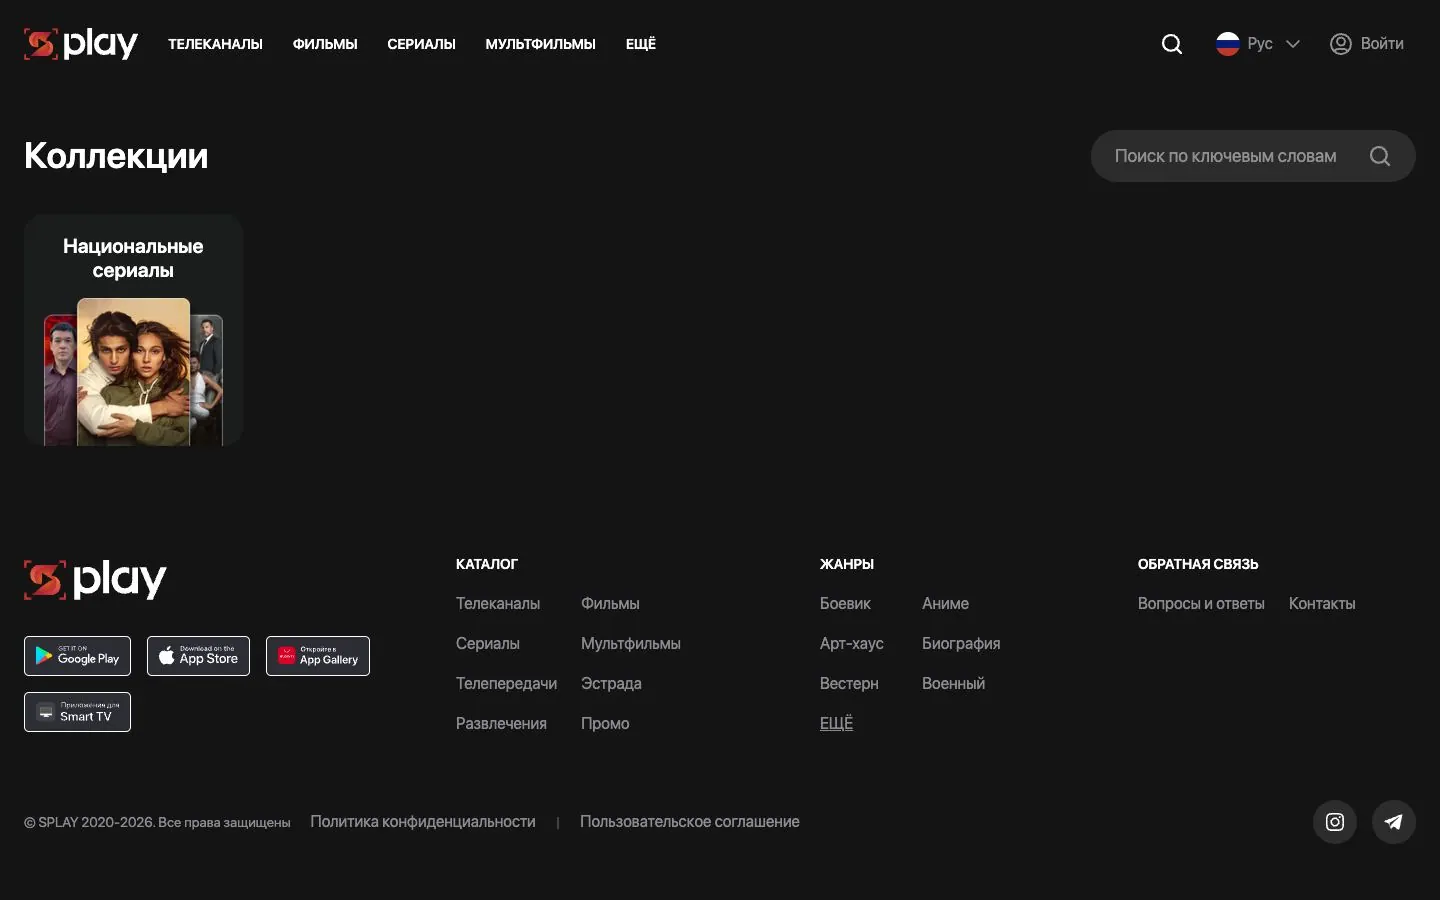Image resolution: width=1440 pixels, height=900 pixels.
Task: Go to Сериалы in footer catalog
Action: 488,644
